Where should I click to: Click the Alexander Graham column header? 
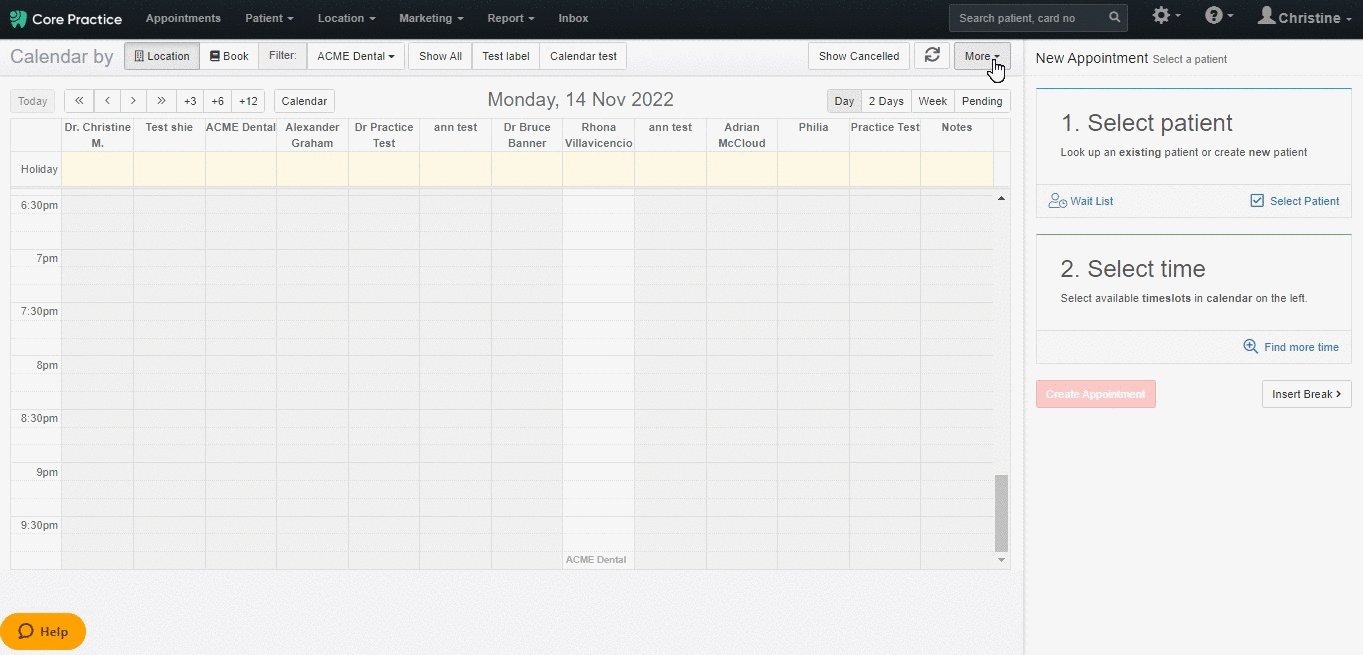tap(312, 135)
